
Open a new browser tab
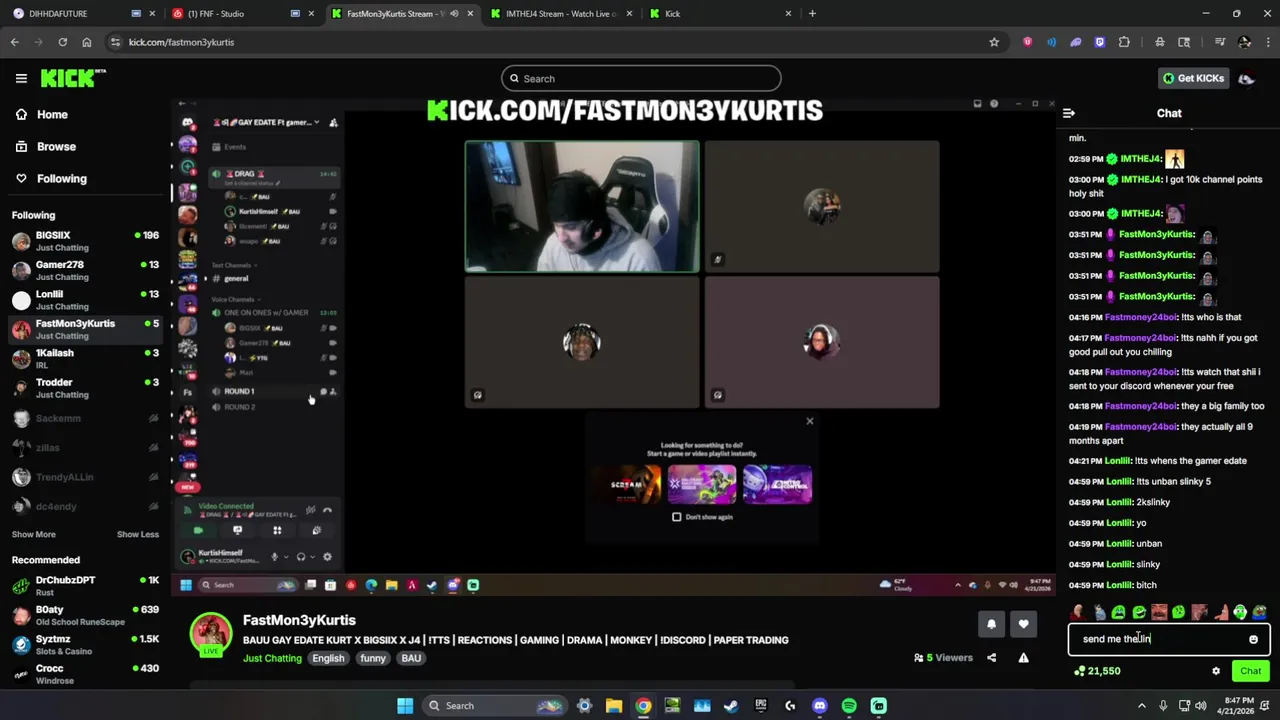[x=812, y=14]
